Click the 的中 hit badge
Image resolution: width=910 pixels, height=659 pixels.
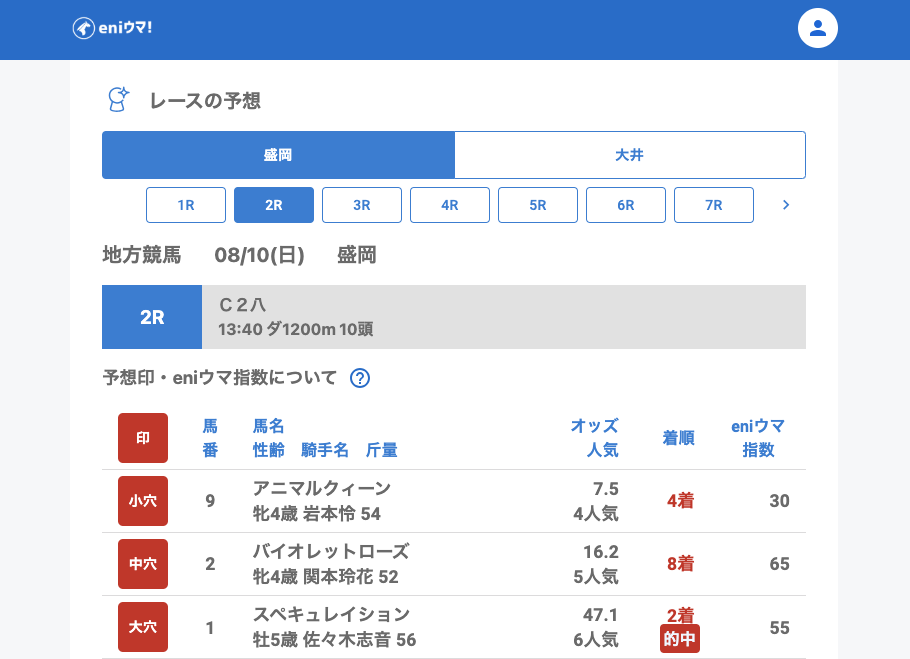click(x=680, y=639)
